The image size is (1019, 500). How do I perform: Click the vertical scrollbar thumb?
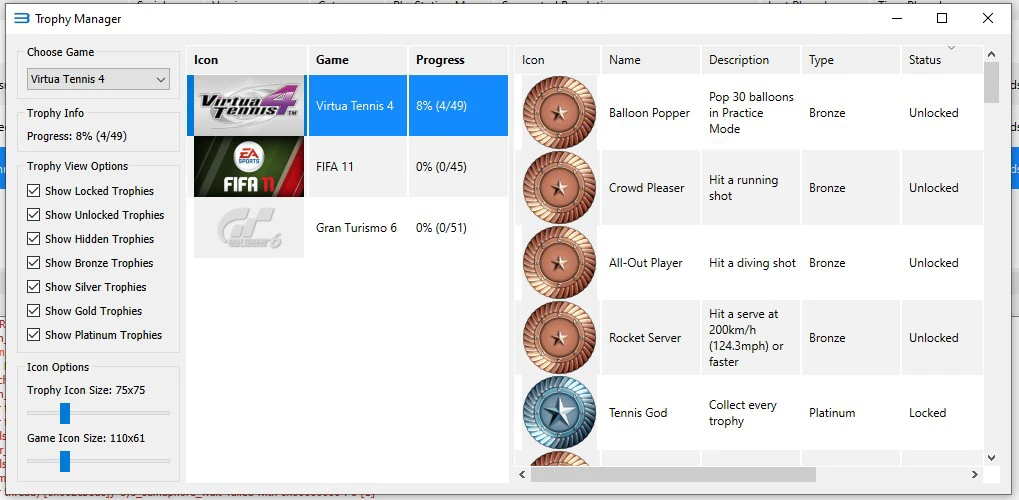pyautogui.click(x=991, y=83)
